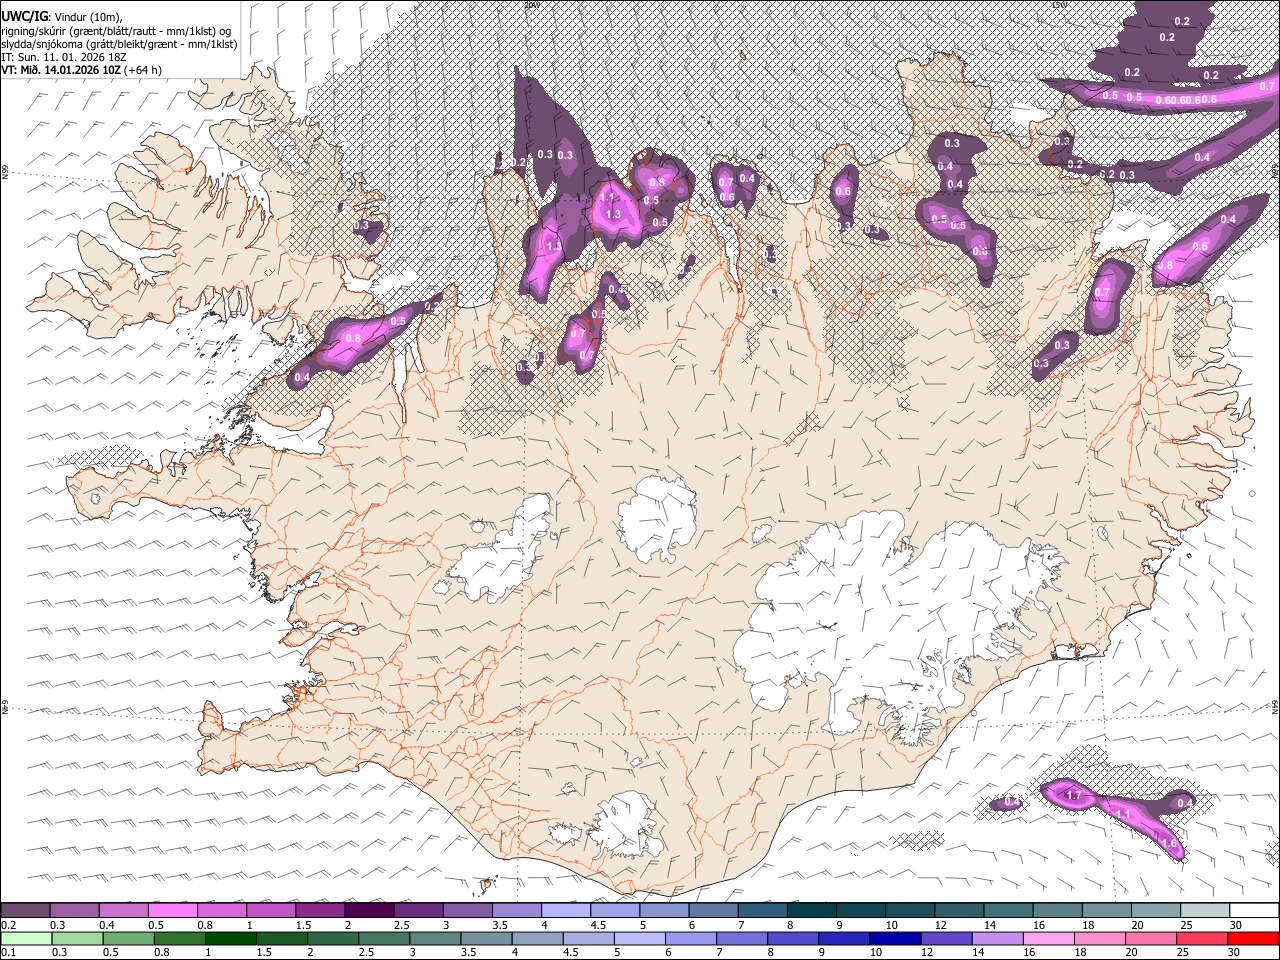Click the palest green 0.1 swatch in bottom legend row
Image resolution: width=1280 pixels, height=960 pixels.
pos(26,938)
